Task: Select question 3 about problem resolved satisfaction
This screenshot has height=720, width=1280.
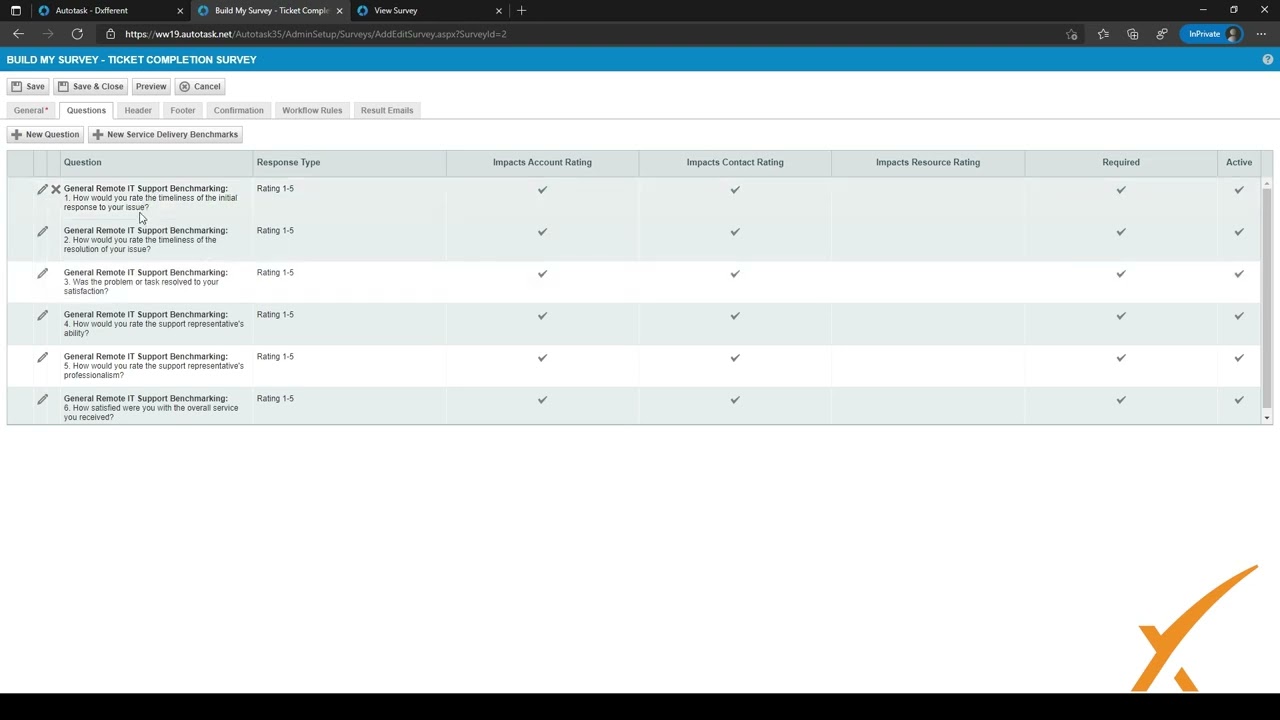Action: [145, 282]
